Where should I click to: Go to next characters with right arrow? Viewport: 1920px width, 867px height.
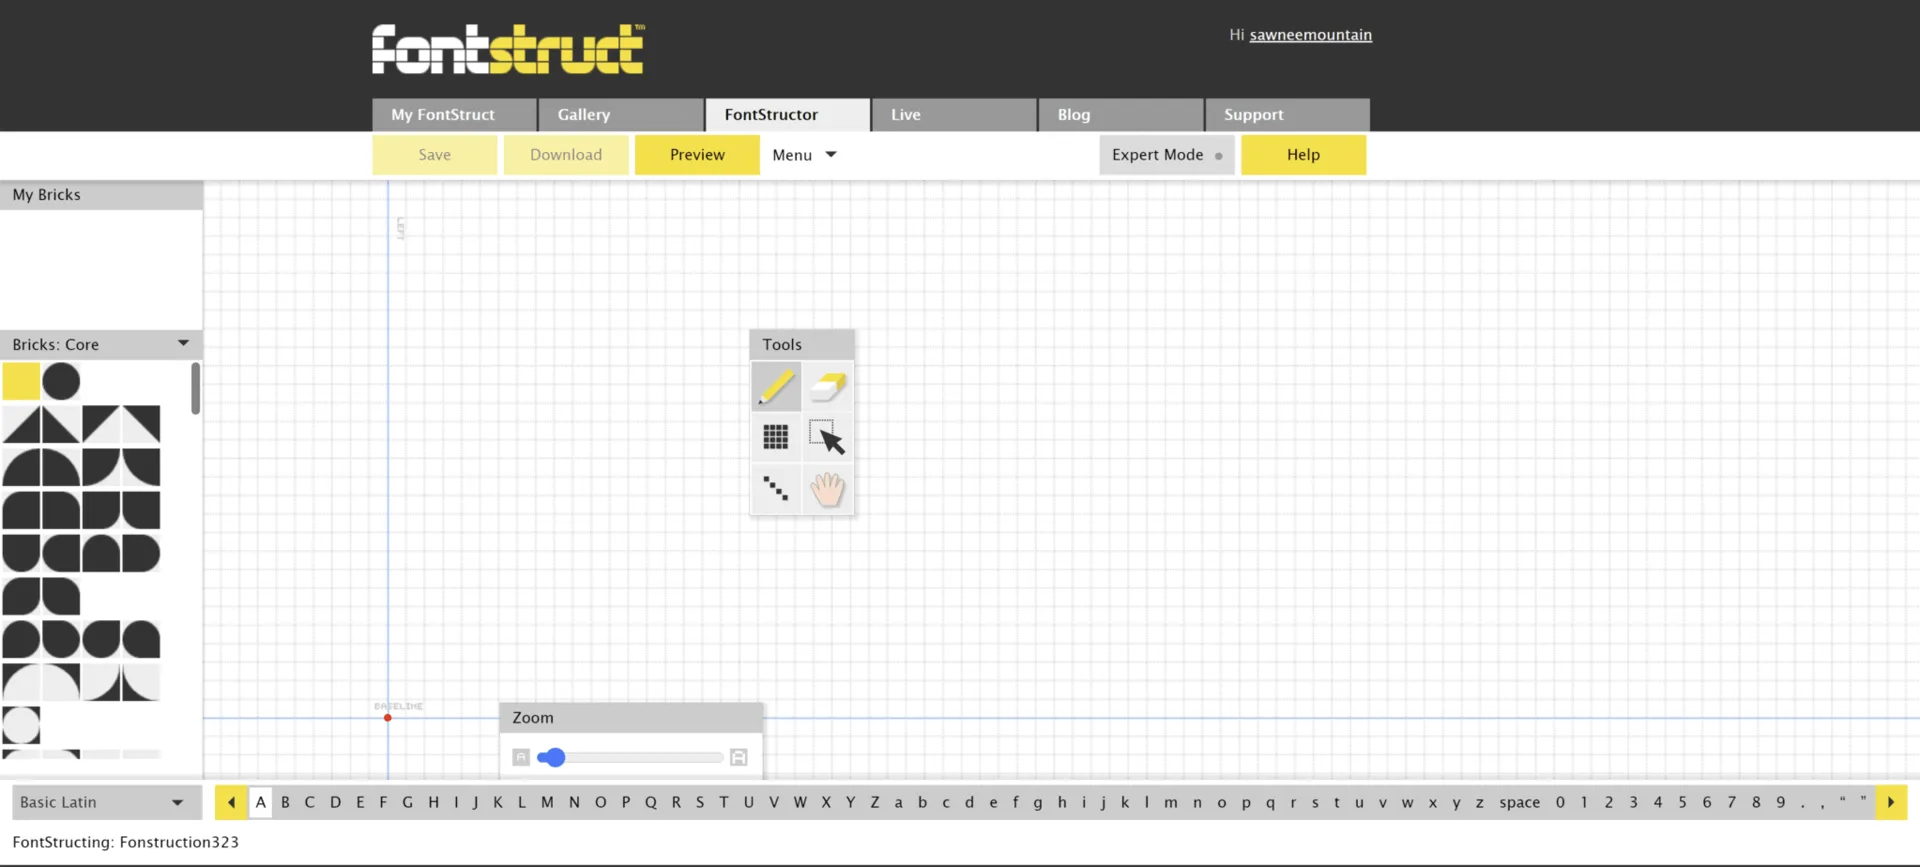click(x=1891, y=802)
